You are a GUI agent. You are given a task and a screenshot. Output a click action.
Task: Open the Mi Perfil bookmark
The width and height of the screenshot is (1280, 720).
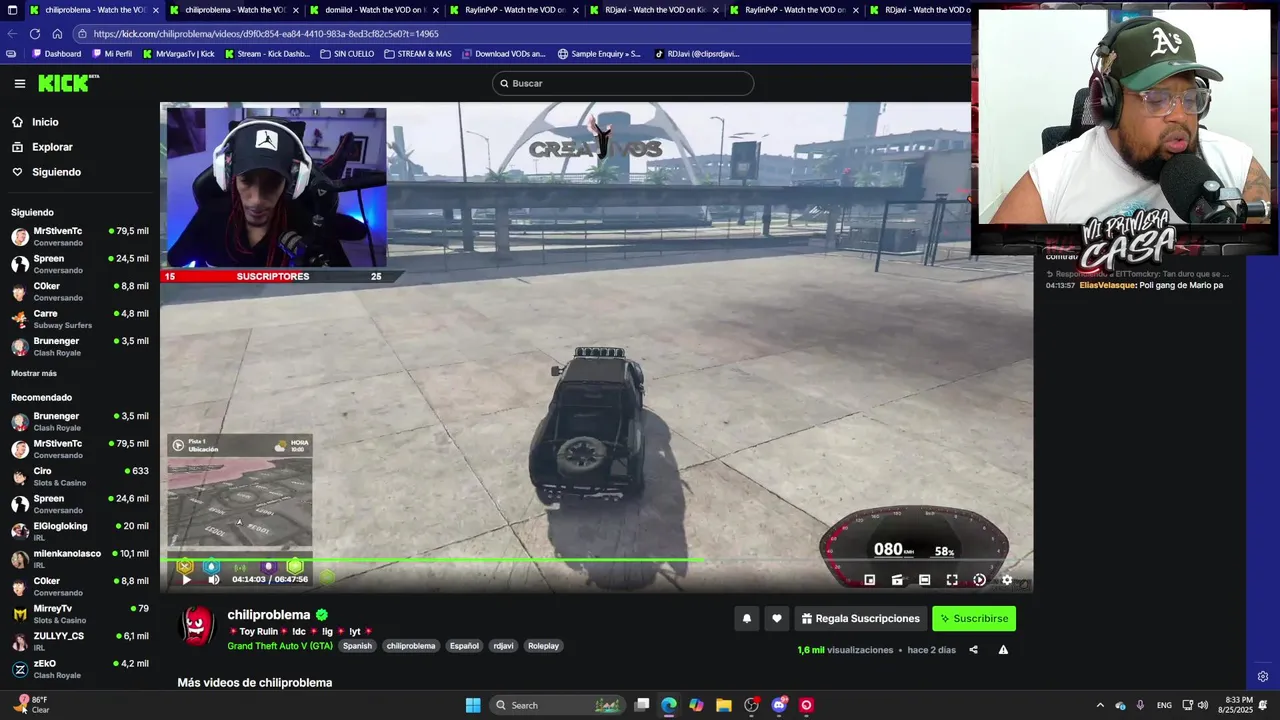point(112,54)
